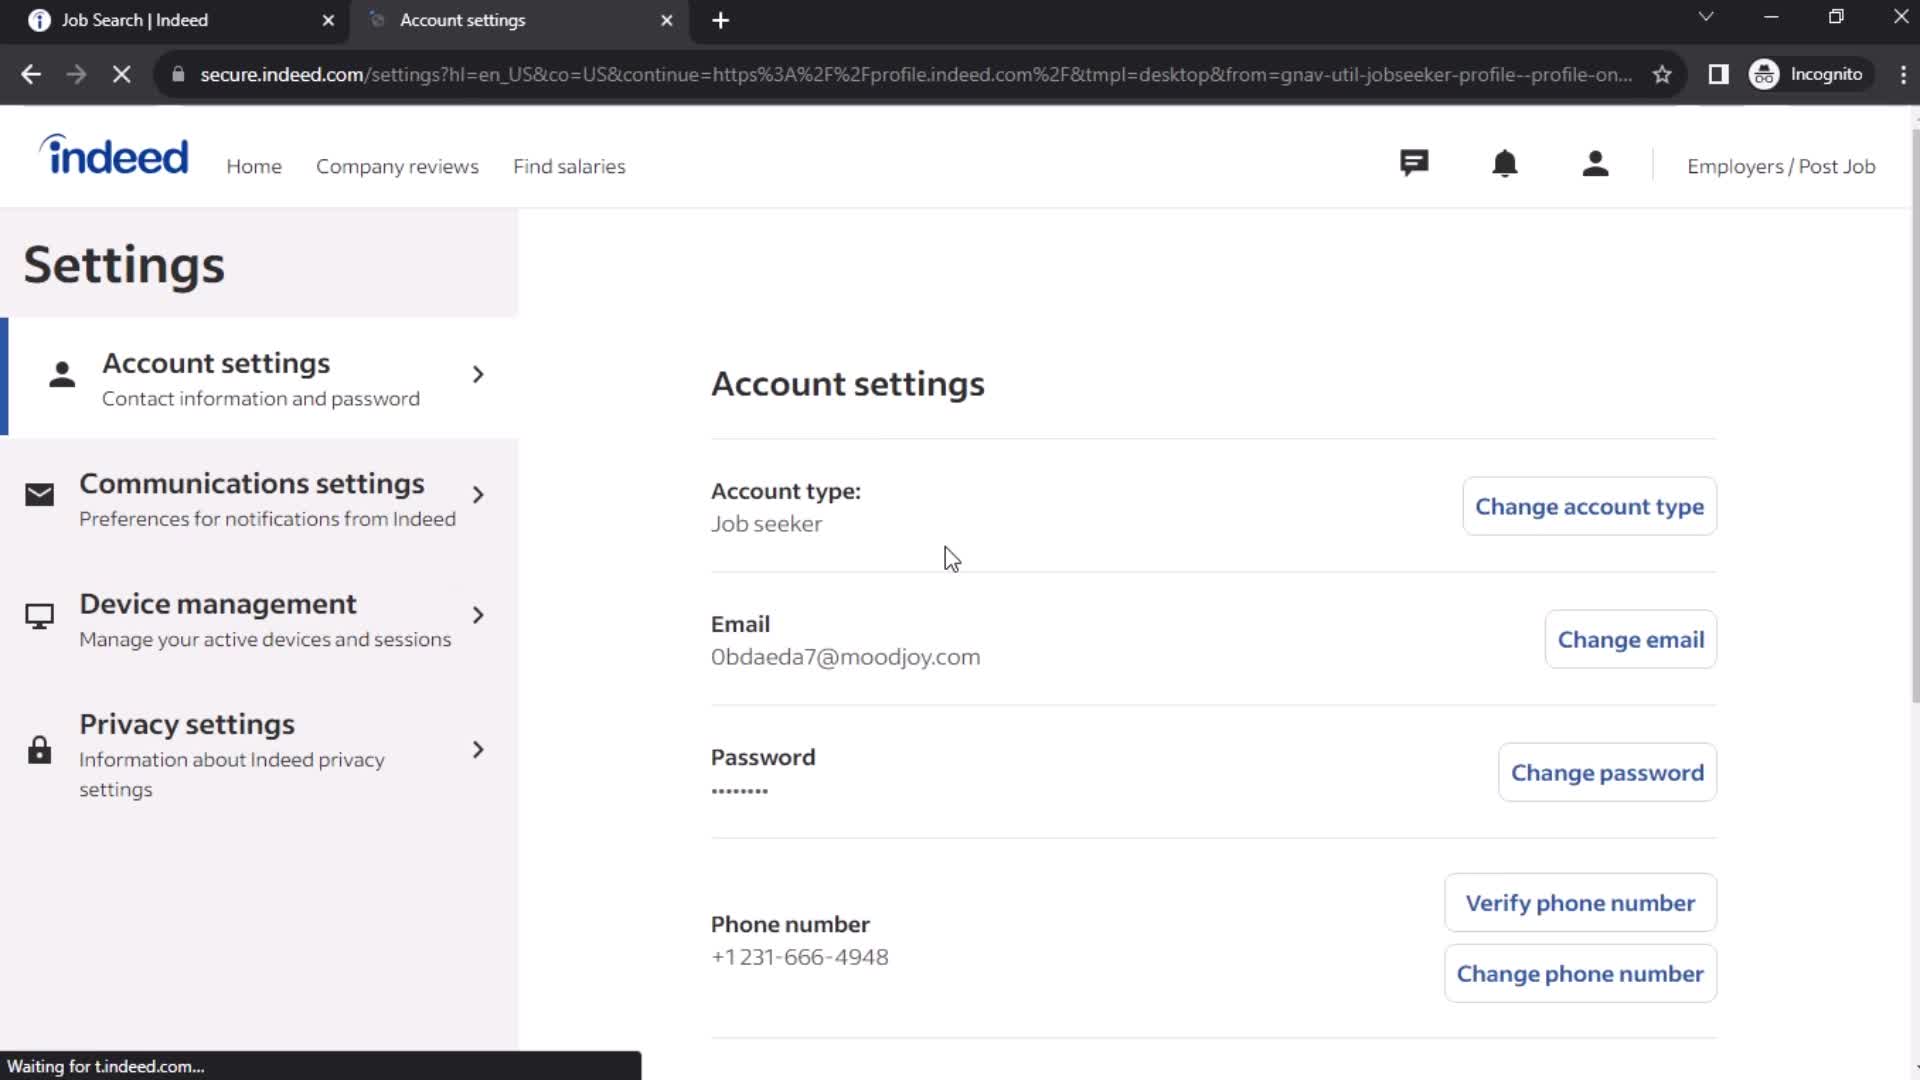Click the Account settings page heading
This screenshot has width=1920, height=1080.
[847, 384]
